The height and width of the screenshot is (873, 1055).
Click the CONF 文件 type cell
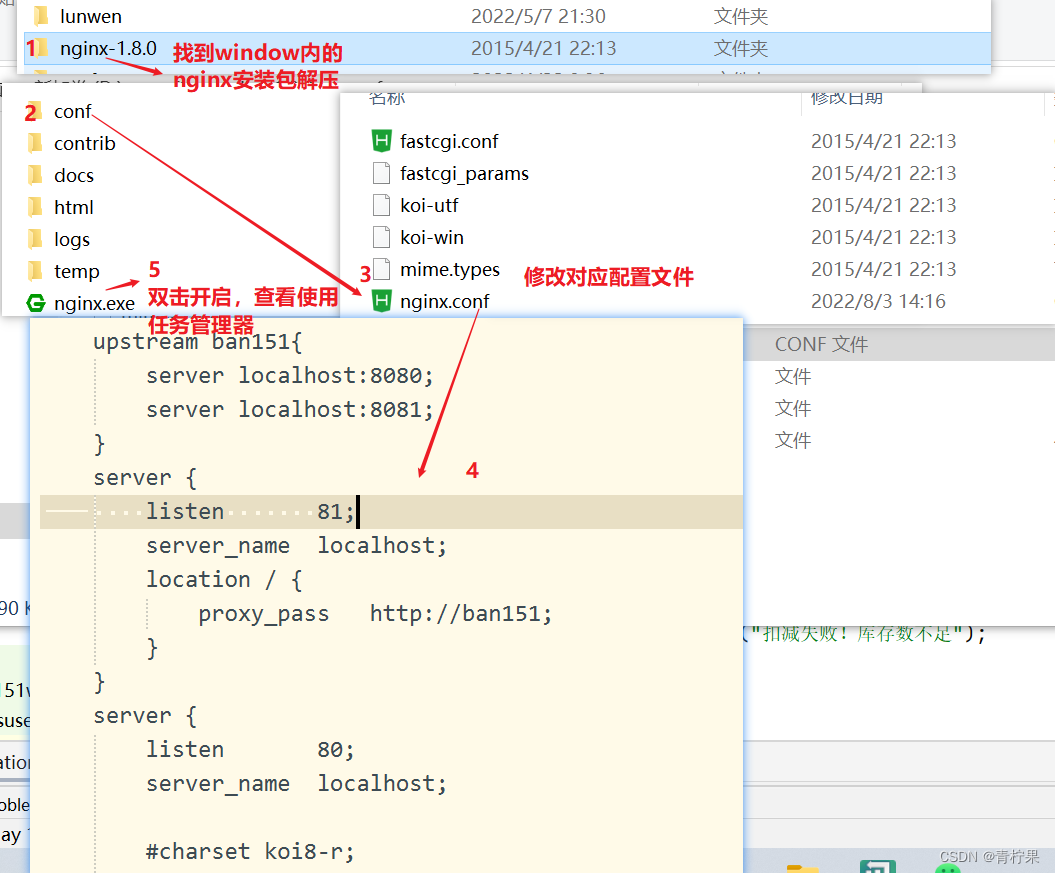821,344
